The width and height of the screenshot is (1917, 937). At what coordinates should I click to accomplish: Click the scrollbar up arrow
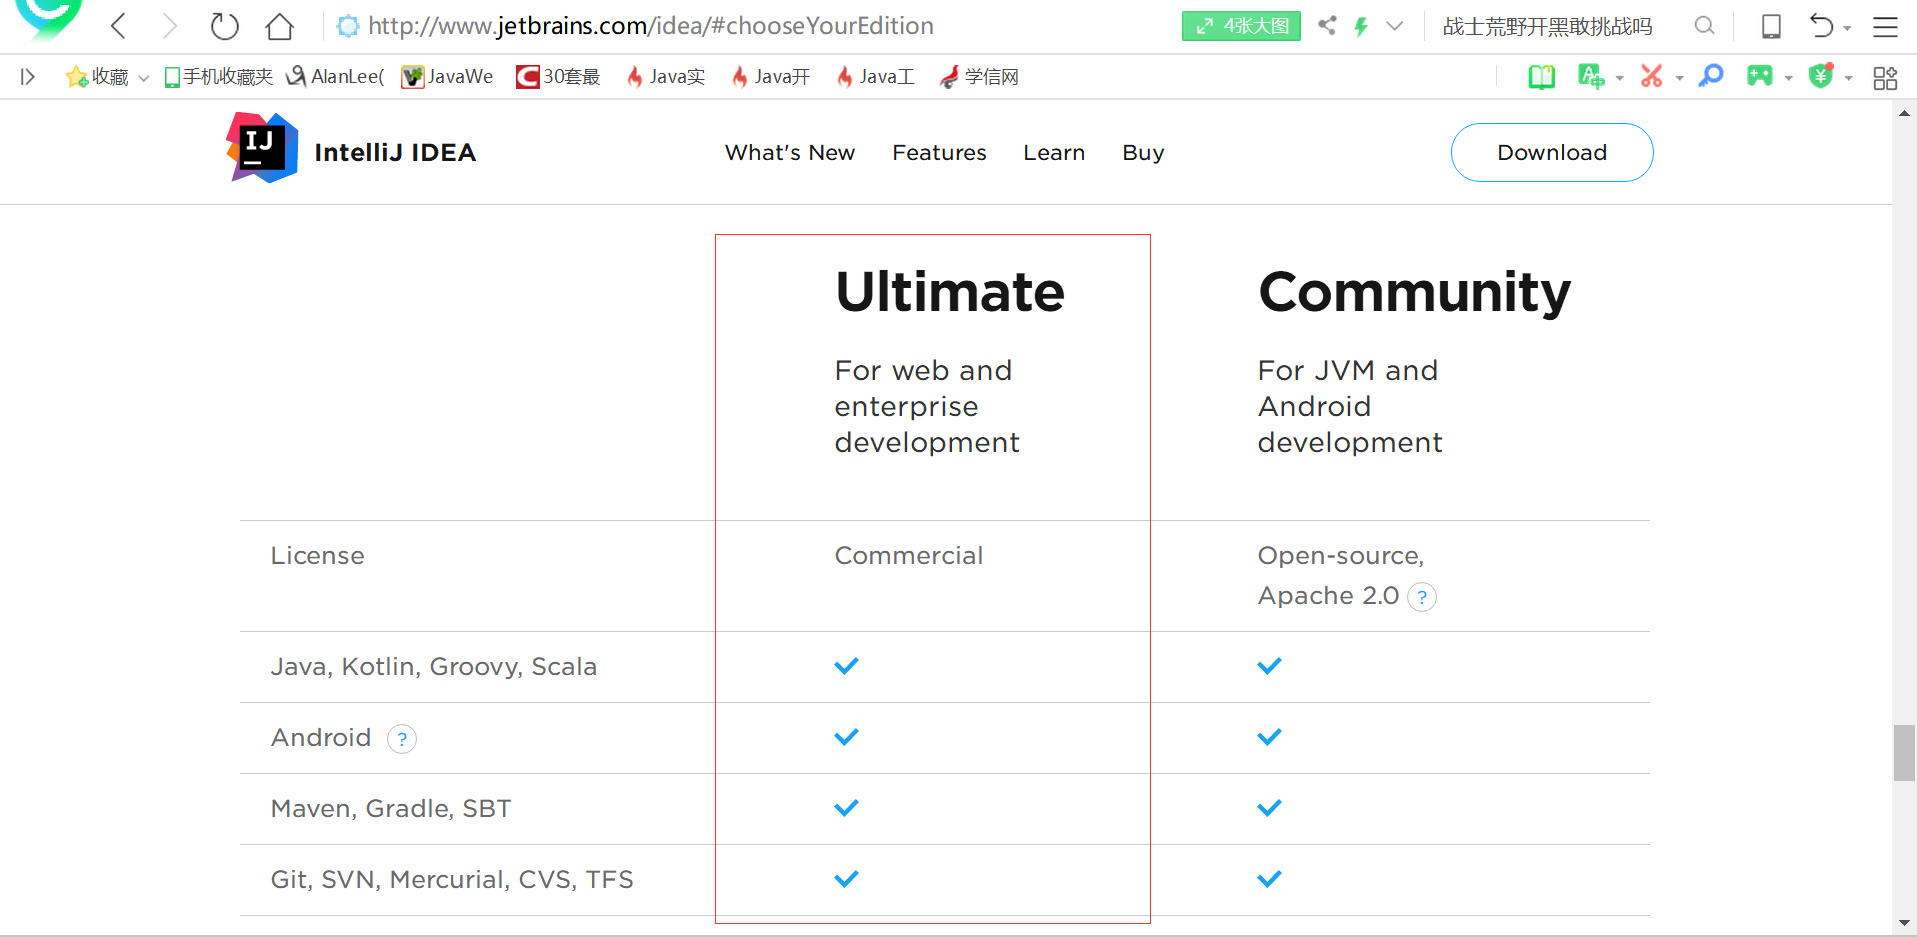coord(1904,113)
